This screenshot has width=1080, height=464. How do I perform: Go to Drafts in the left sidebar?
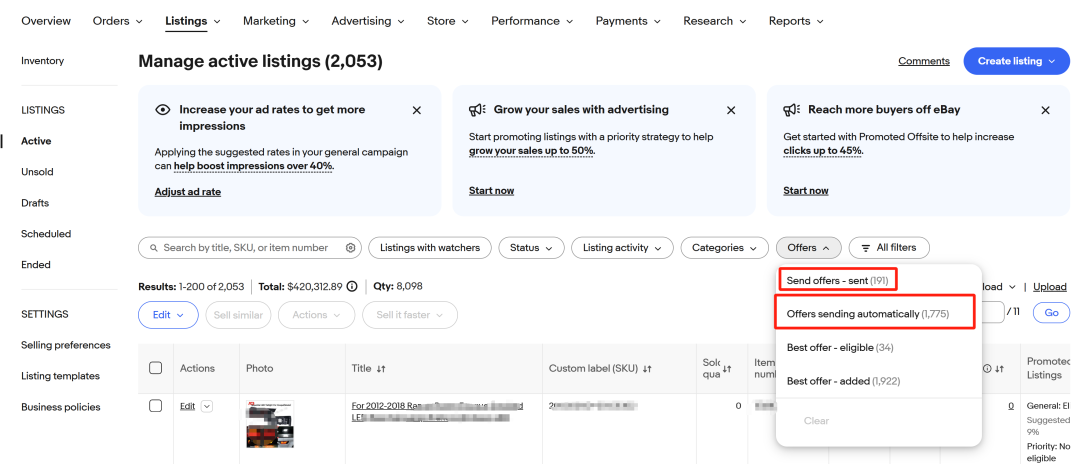coord(35,203)
